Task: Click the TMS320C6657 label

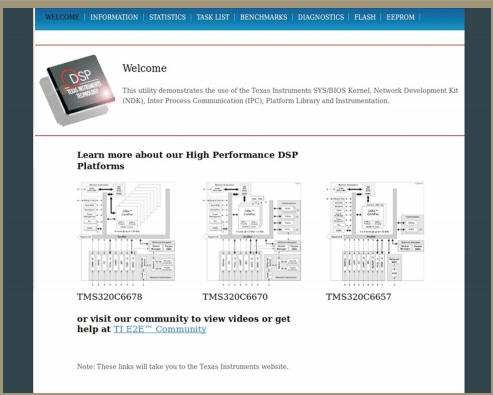Action: coord(359,297)
